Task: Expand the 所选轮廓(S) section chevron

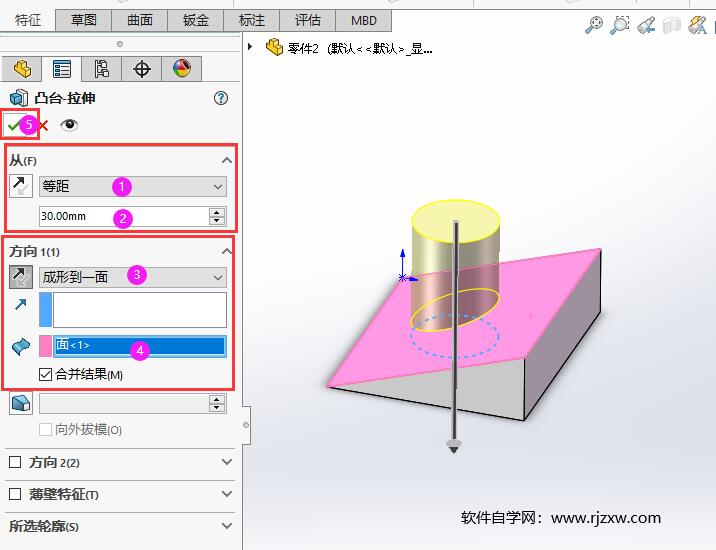Action: click(x=226, y=526)
